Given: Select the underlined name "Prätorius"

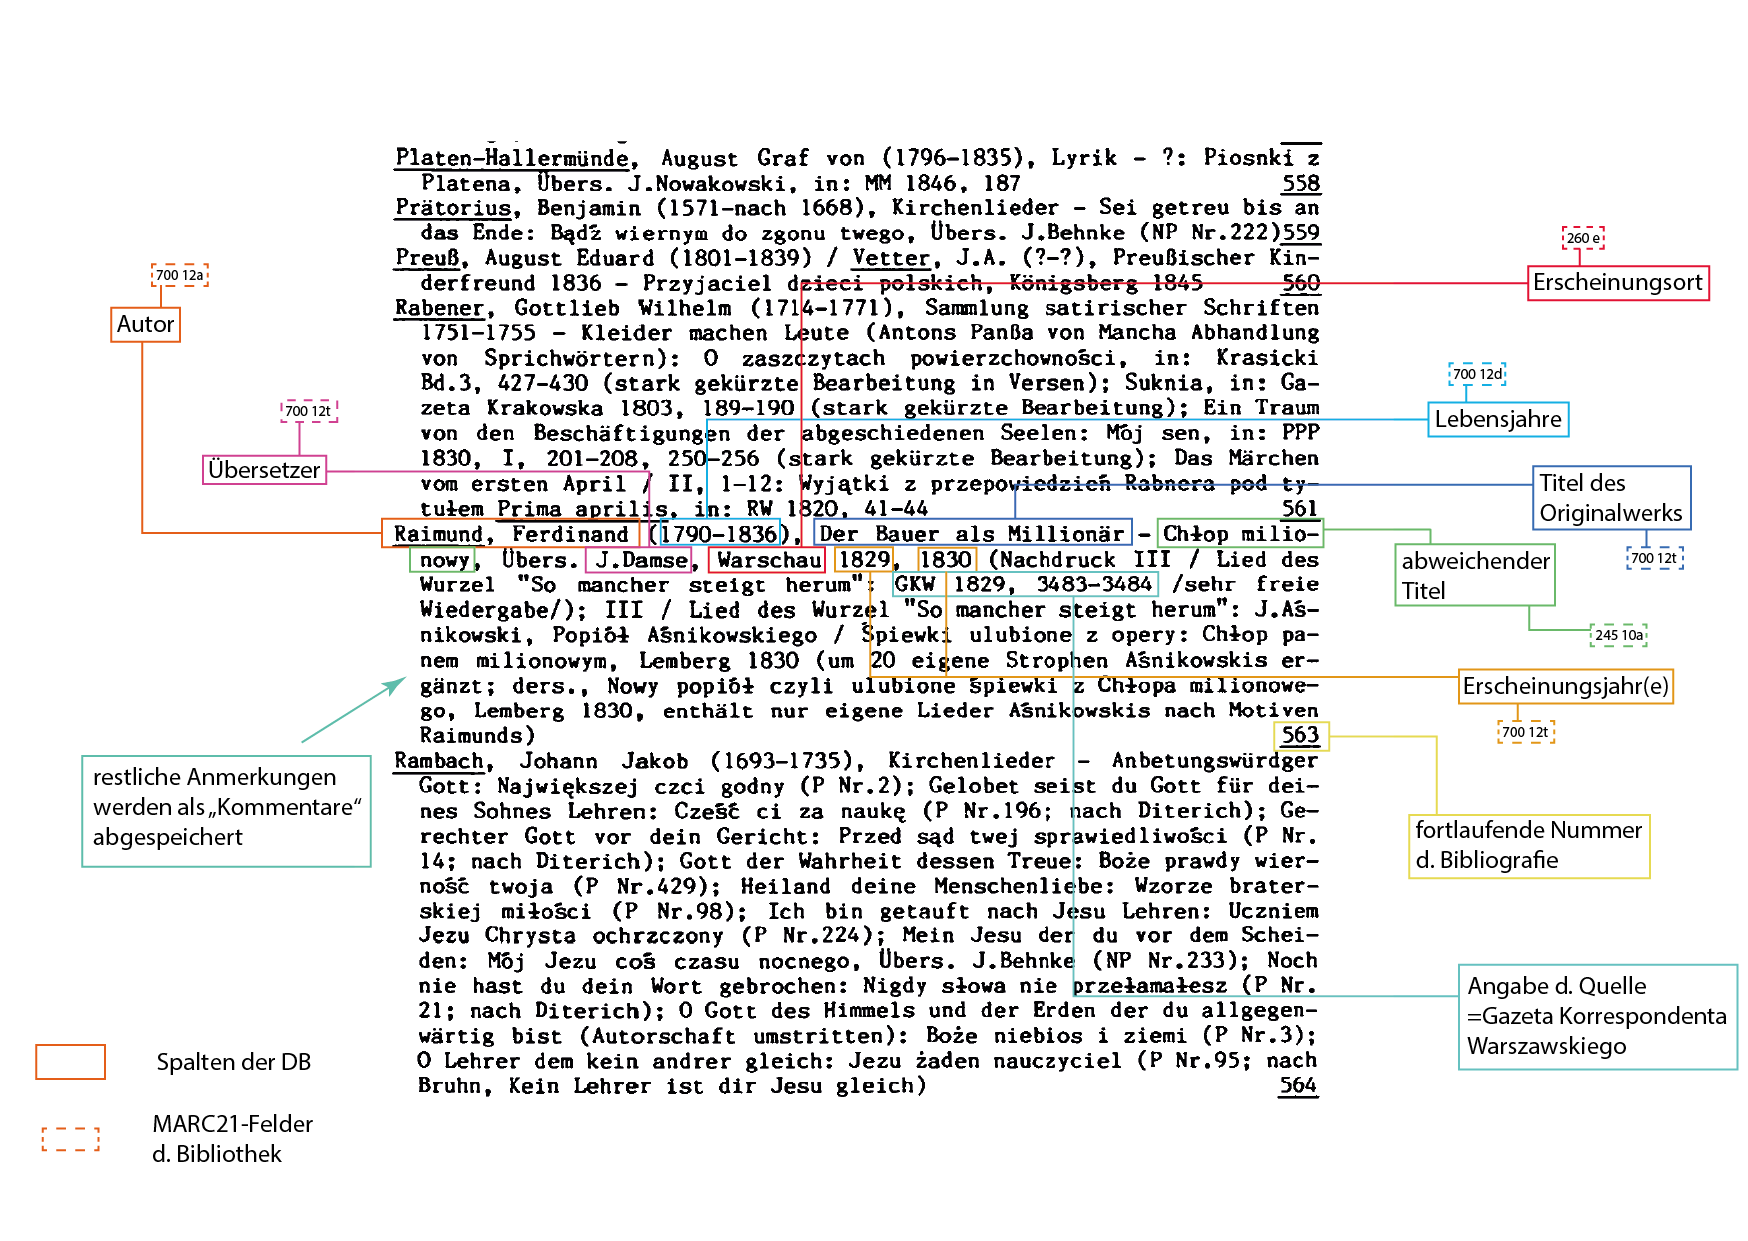Looking at the screenshot, I should coord(453,208).
